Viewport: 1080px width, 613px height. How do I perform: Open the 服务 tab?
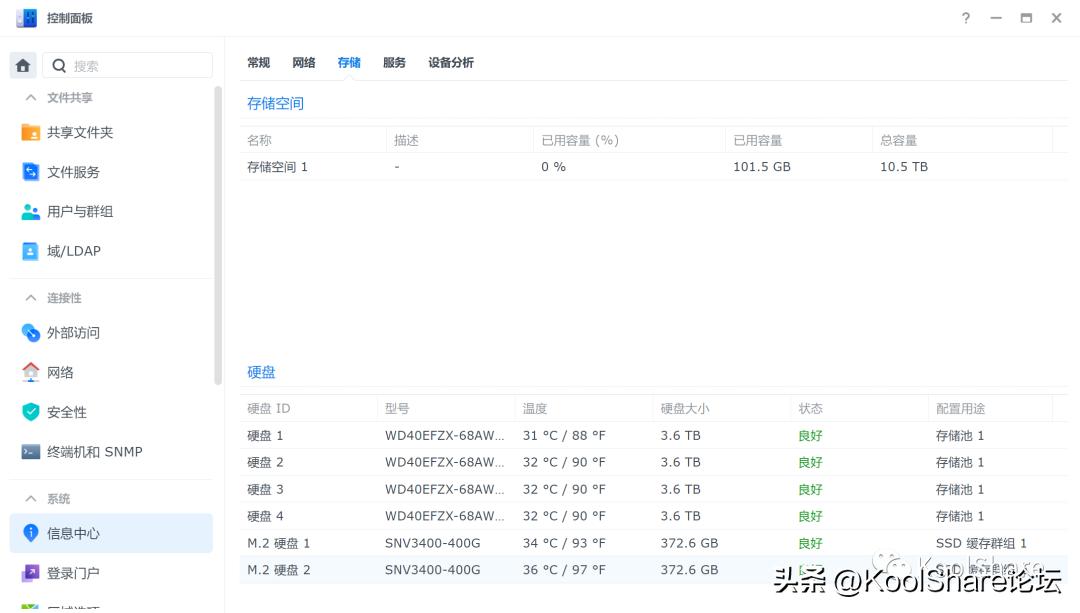394,62
